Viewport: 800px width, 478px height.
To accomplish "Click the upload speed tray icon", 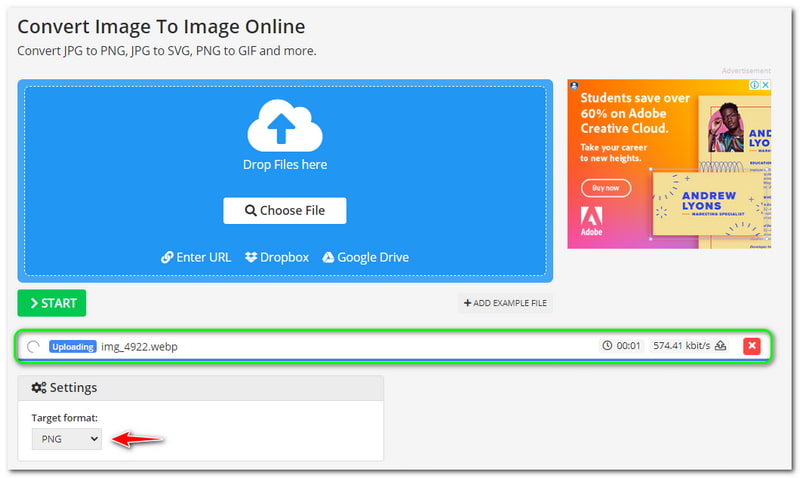I will pyautogui.click(x=721, y=346).
